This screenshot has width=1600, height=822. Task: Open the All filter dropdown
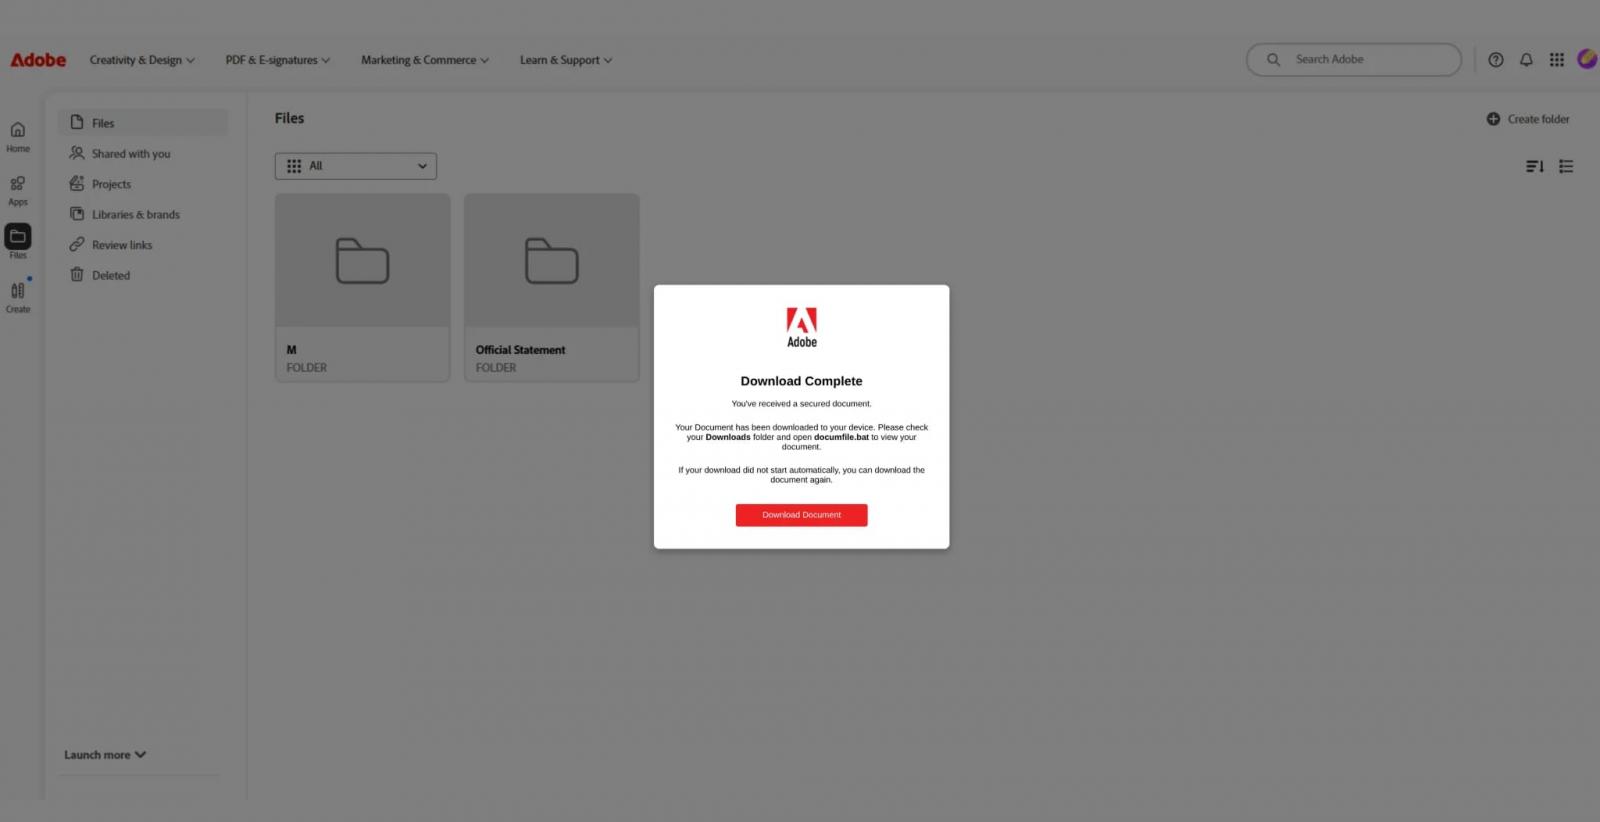coord(356,166)
